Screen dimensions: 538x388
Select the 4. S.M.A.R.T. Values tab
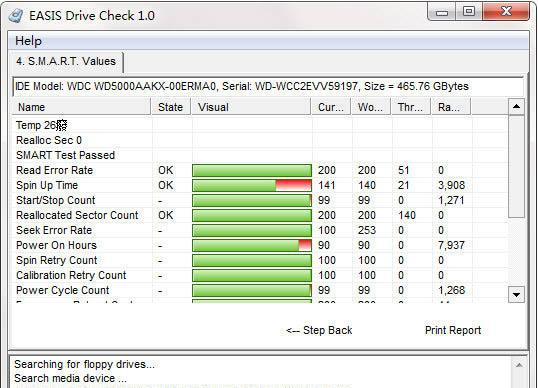tap(66, 62)
